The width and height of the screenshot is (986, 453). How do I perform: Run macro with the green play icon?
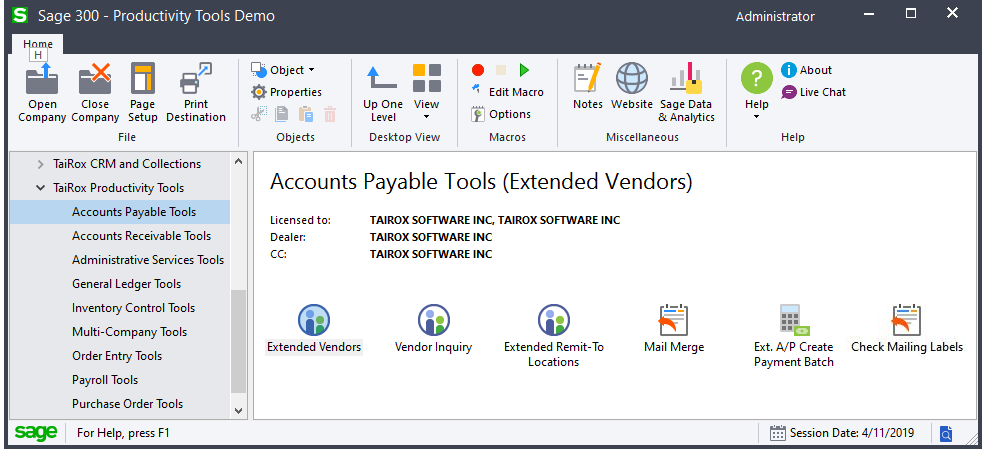(x=524, y=70)
